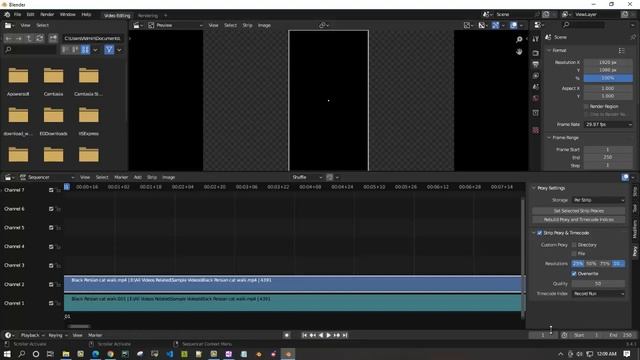Switch file browser to thumbnail display mode
Image resolution: width=640 pixels, height=360 pixels.
click(85, 50)
